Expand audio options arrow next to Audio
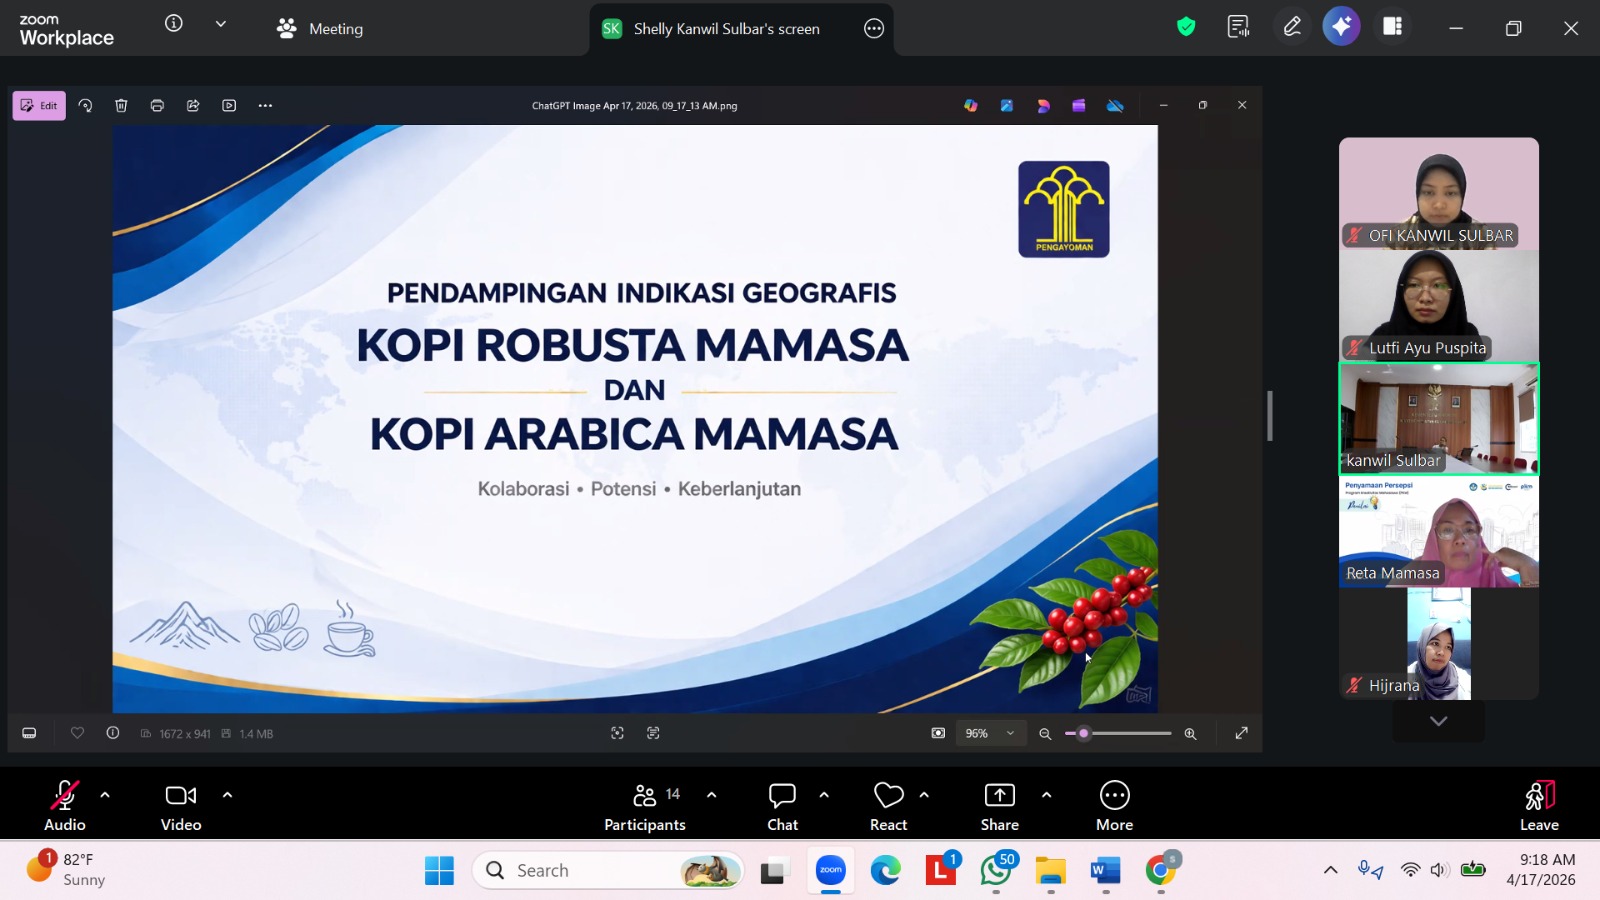Image resolution: width=1600 pixels, height=900 pixels. click(x=105, y=795)
